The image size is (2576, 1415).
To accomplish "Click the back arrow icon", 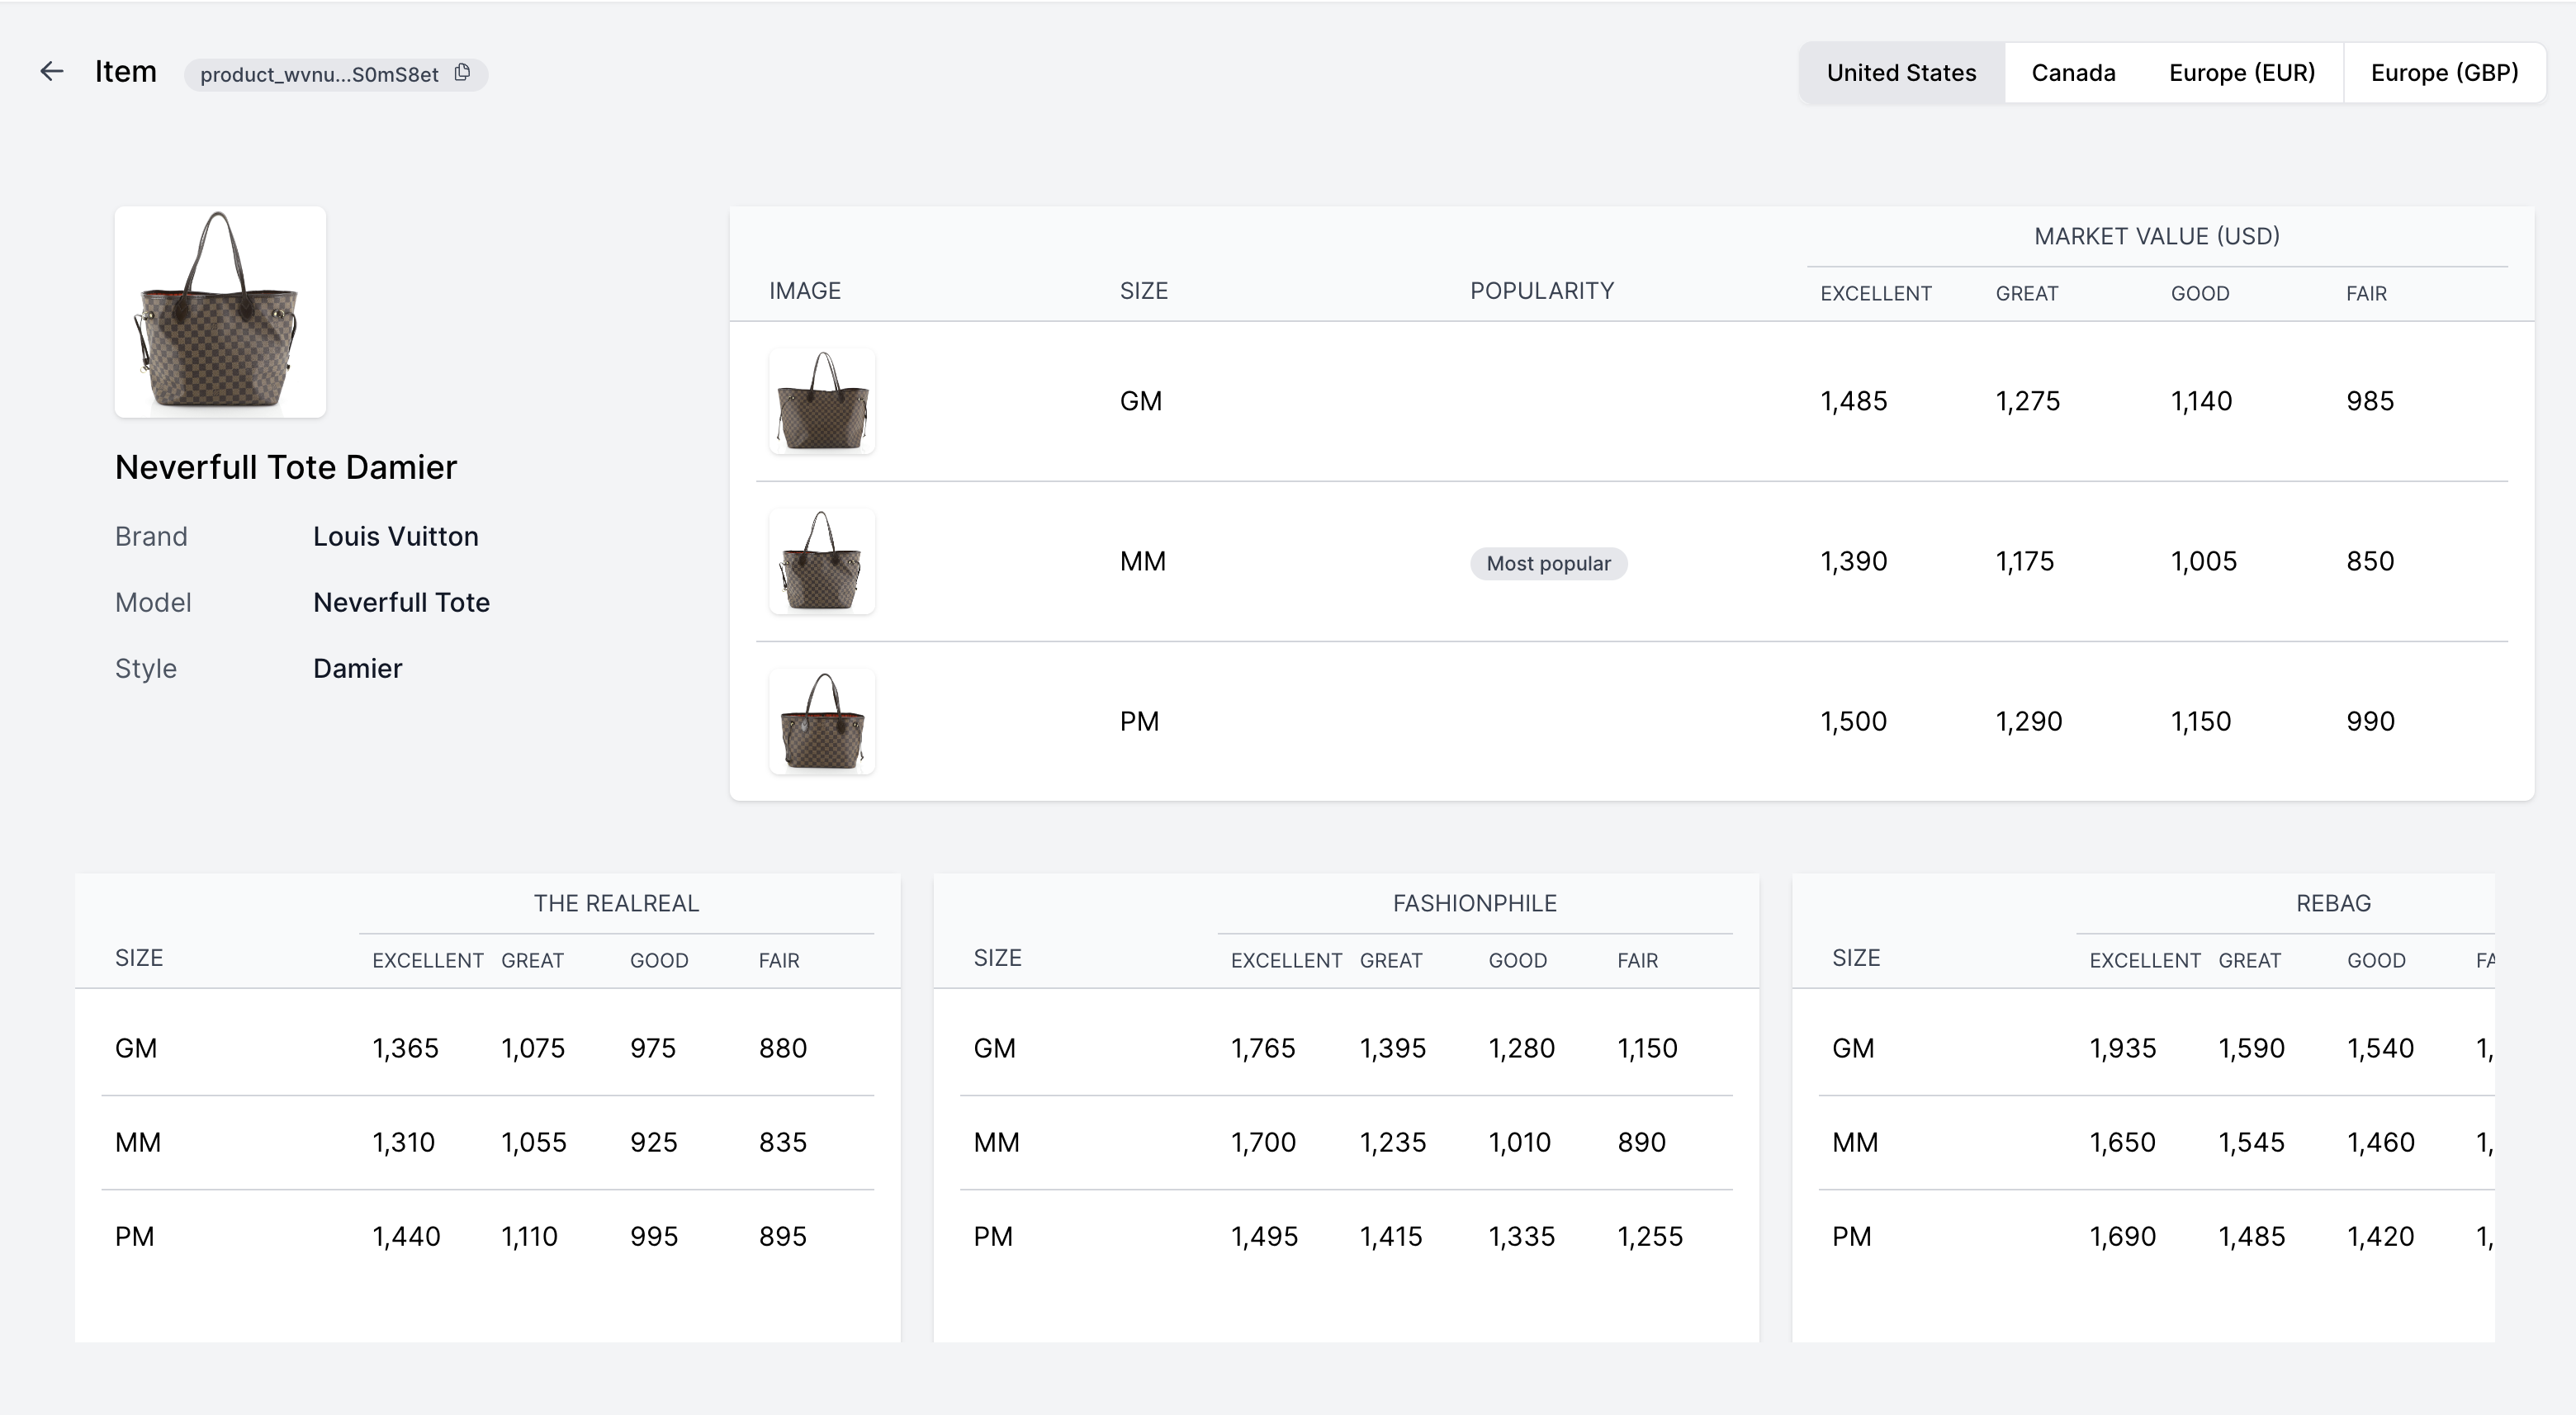I will [51, 71].
